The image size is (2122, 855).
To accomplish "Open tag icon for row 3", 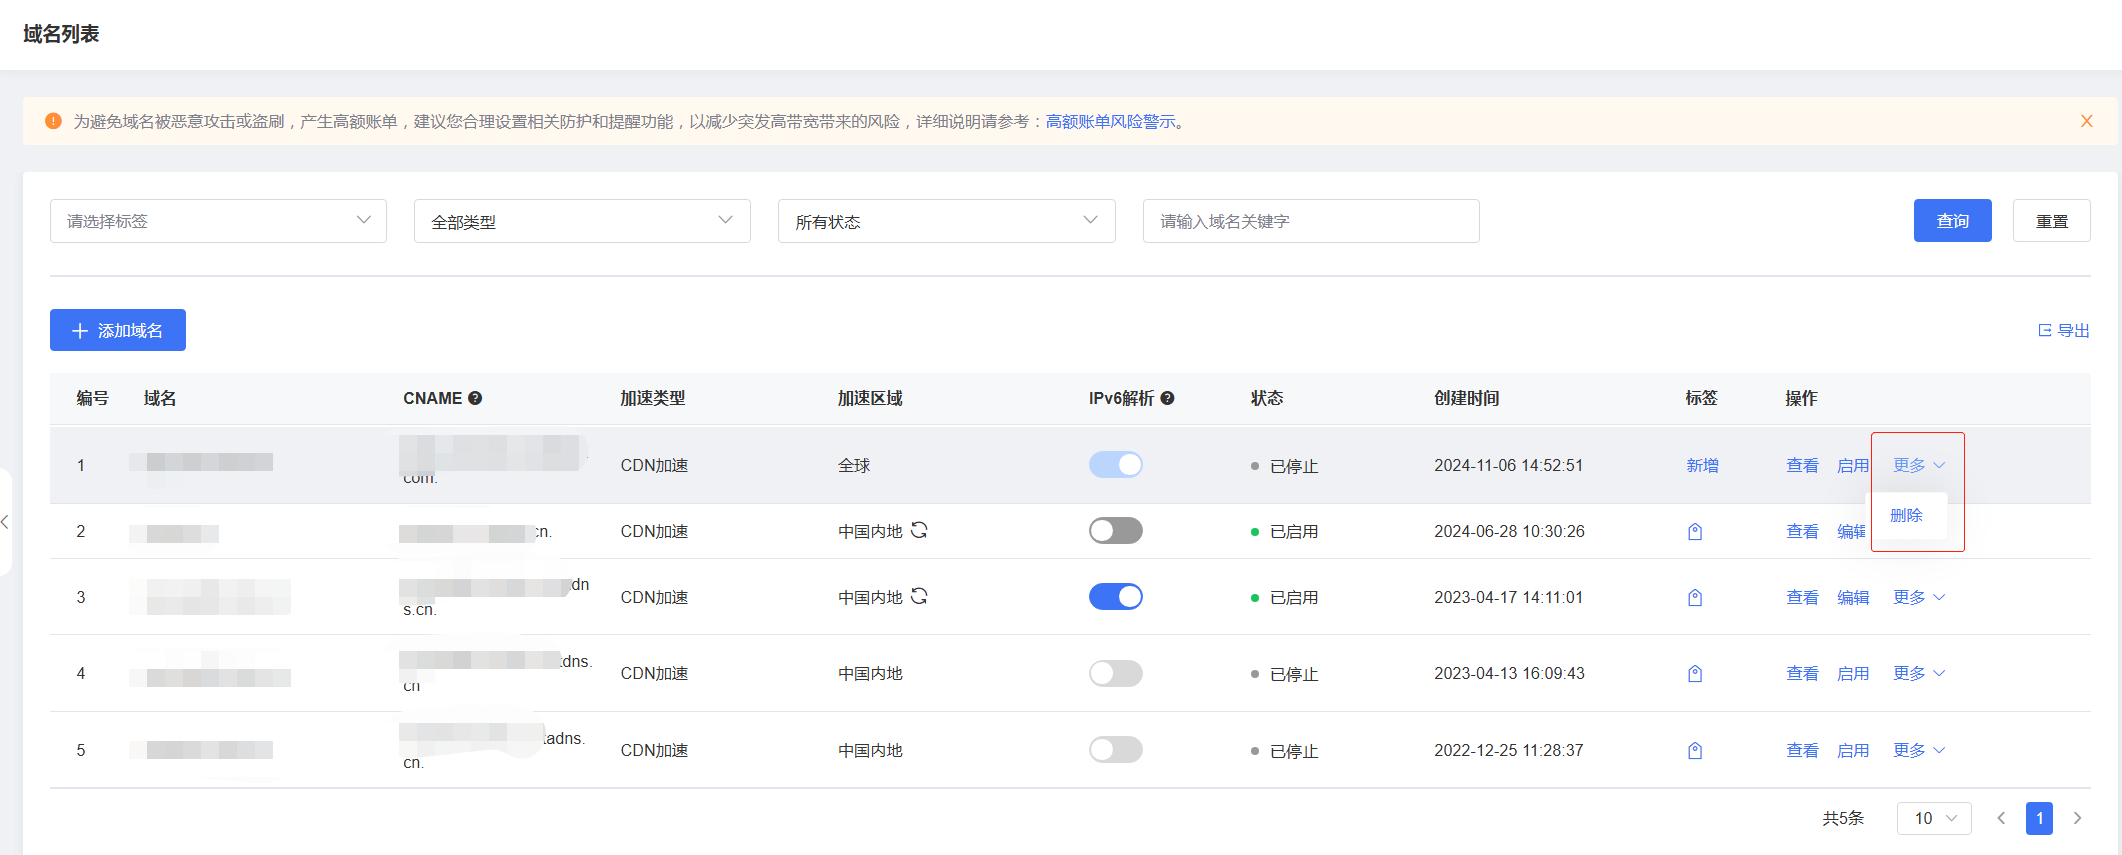I will pos(1695,598).
